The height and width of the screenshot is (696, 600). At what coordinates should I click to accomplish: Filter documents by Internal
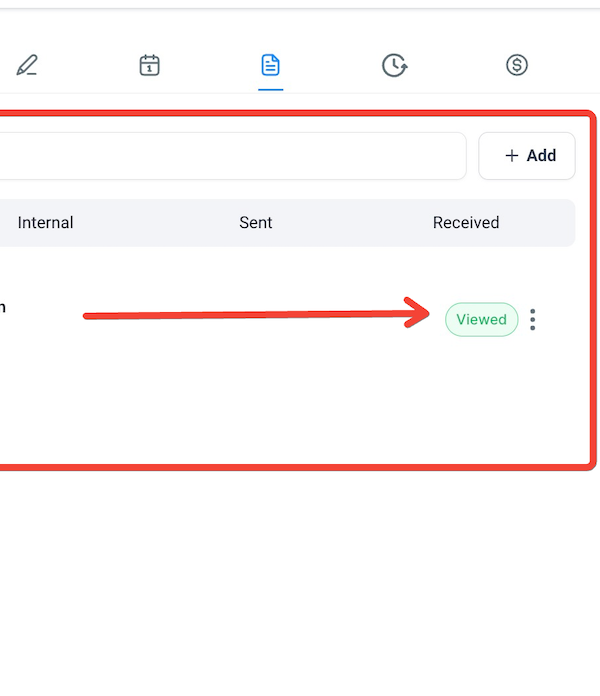tap(46, 223)
